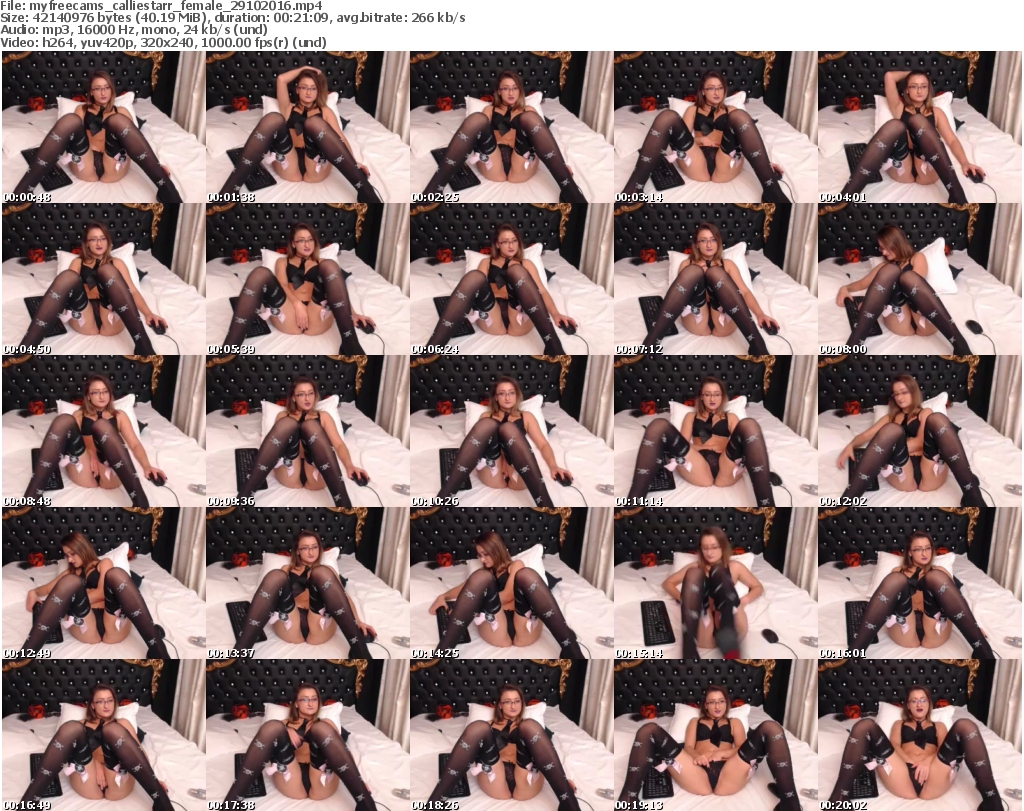This screenshot has width=1024, height=811.
Task: Open the frame stamped 00:09:36
Action: point(308,432)
